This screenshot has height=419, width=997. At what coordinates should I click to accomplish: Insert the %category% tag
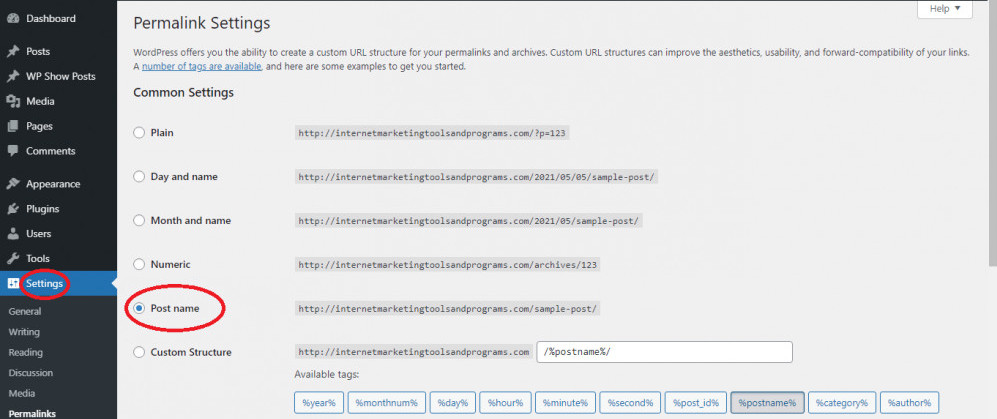842,402
